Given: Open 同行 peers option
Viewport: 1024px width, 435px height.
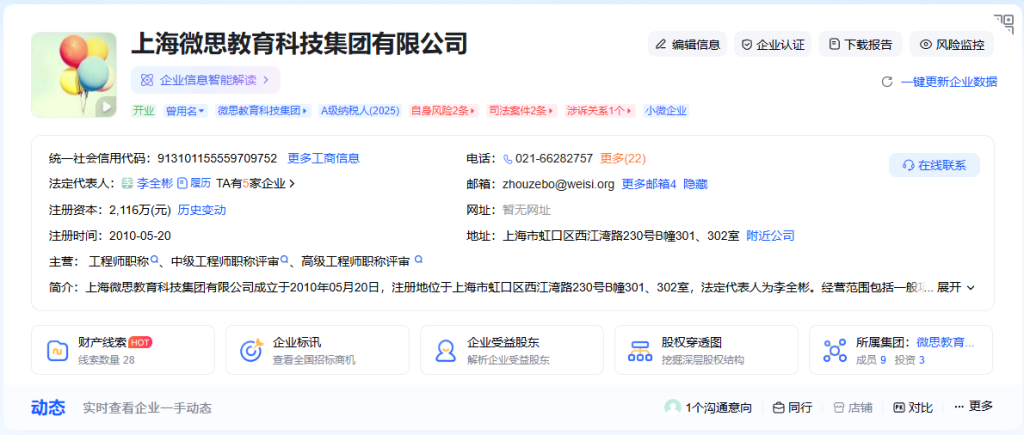Looking at the screenshot, I should click(793, 408).
